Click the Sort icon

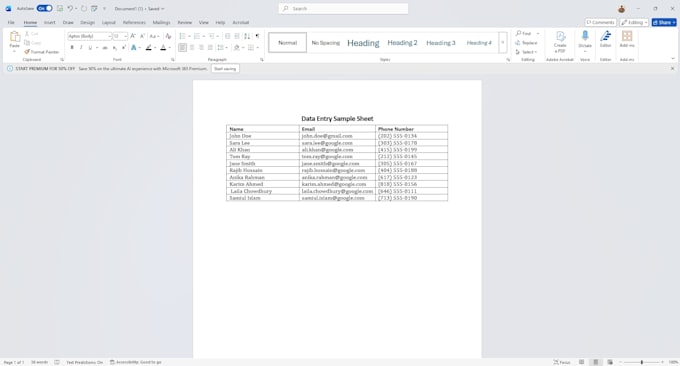click(247, 36)
